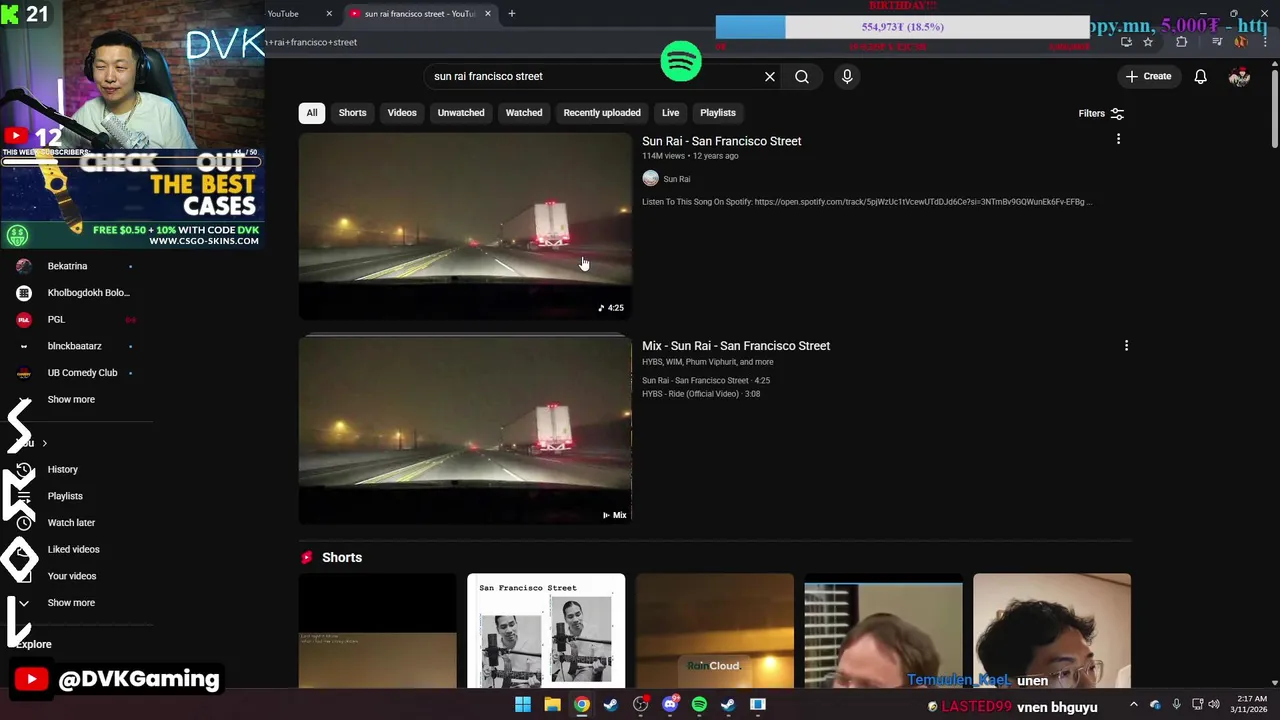This screenshot has height=720, width=1280.
Task: Play the Sun Rai 4:25 video thumbnail
Action: pyautogui.click(x=465, y=226)
